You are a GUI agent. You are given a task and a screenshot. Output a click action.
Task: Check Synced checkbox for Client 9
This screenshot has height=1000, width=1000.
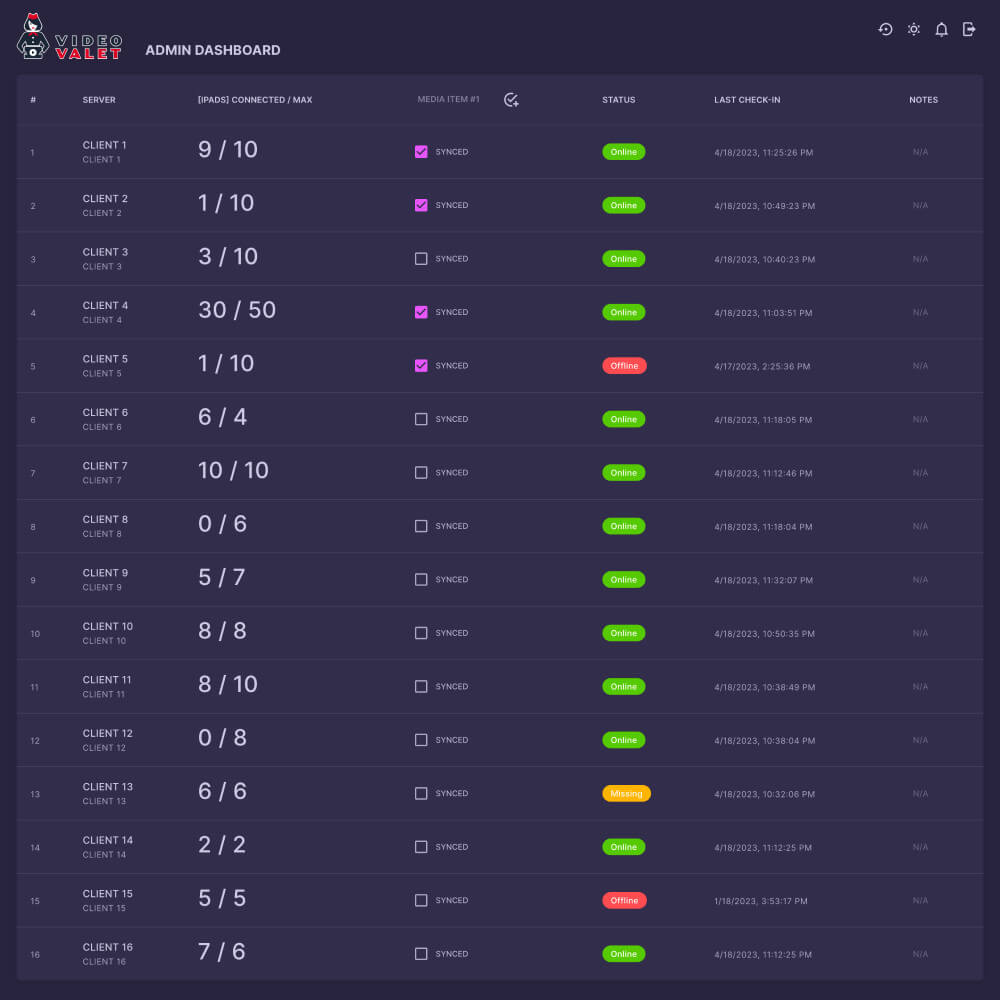tap(421, 580)
